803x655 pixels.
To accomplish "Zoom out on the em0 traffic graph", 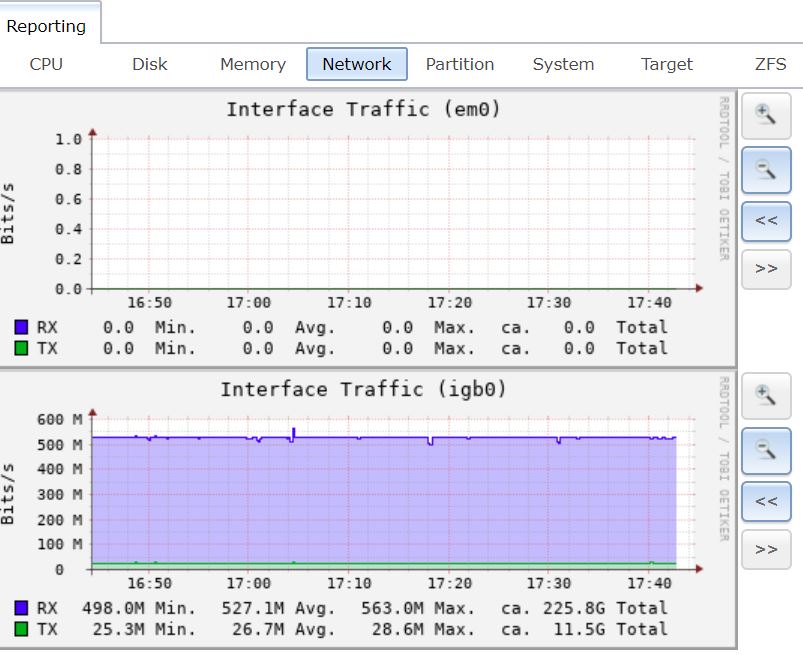I will [766, 170].
